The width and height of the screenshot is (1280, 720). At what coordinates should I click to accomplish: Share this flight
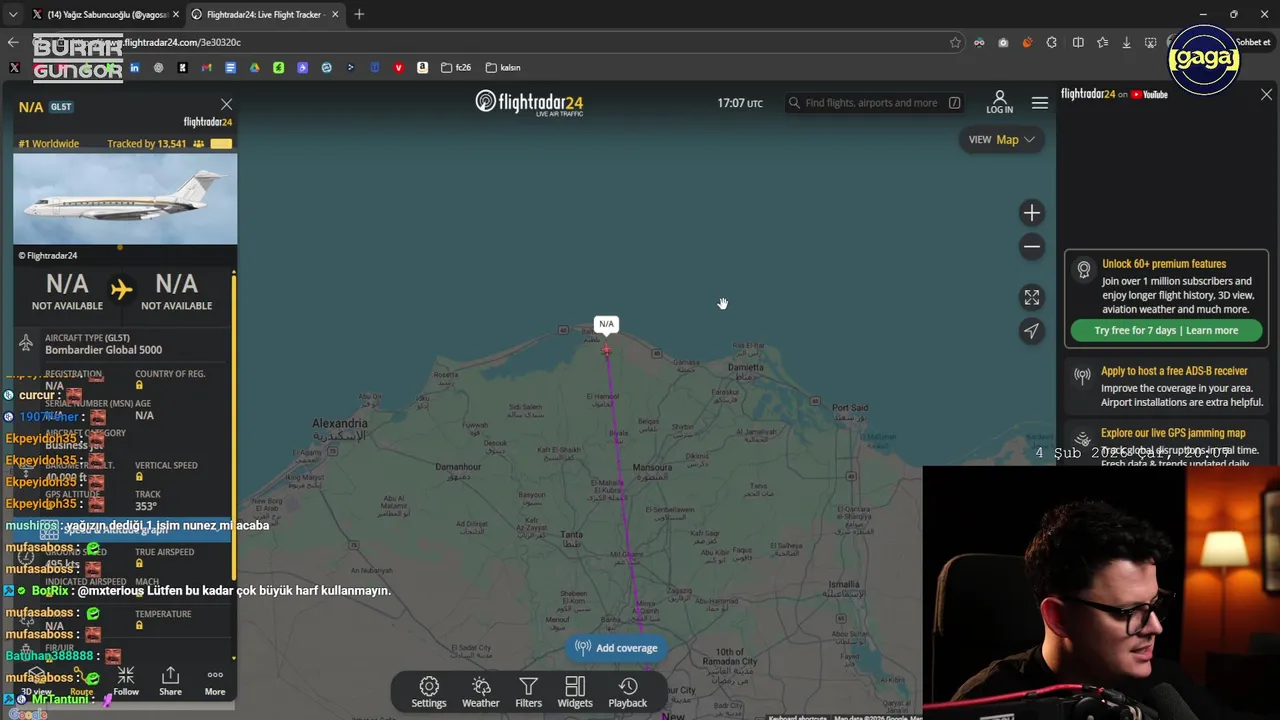[x=171, y=682]
